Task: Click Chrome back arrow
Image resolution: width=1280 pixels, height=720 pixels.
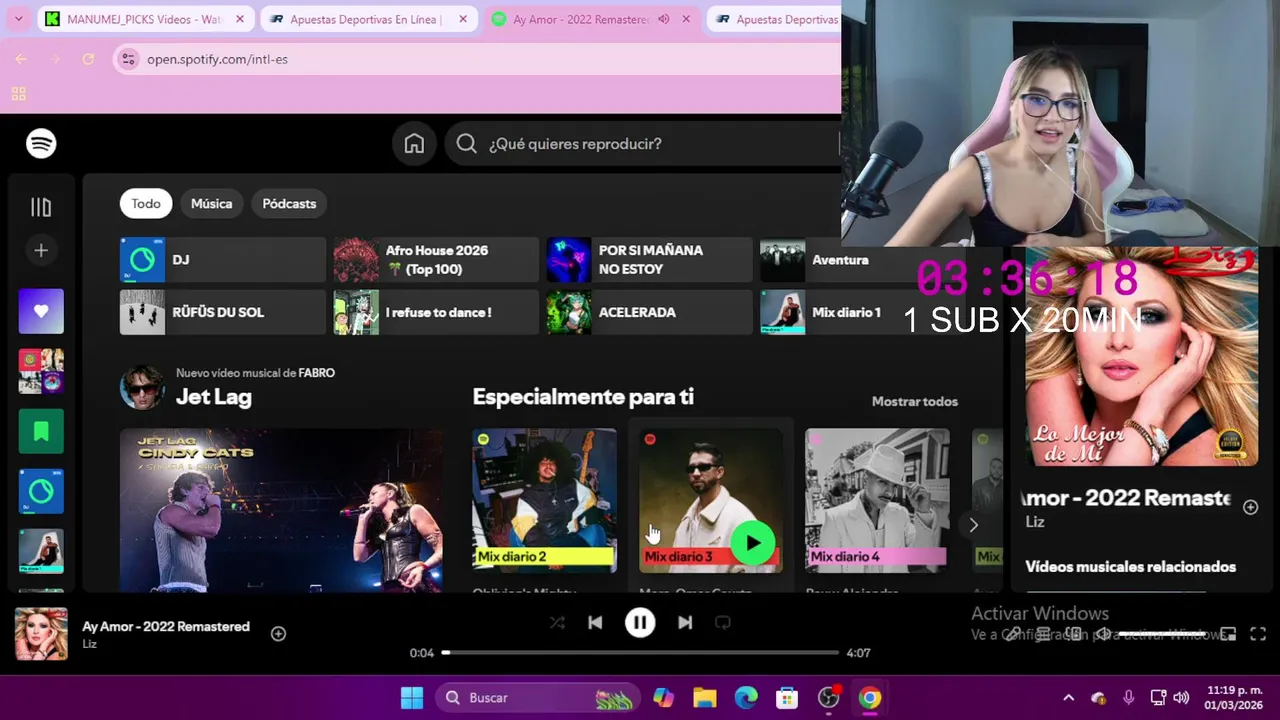Action: pyautogui.click(x=21, y=59)
